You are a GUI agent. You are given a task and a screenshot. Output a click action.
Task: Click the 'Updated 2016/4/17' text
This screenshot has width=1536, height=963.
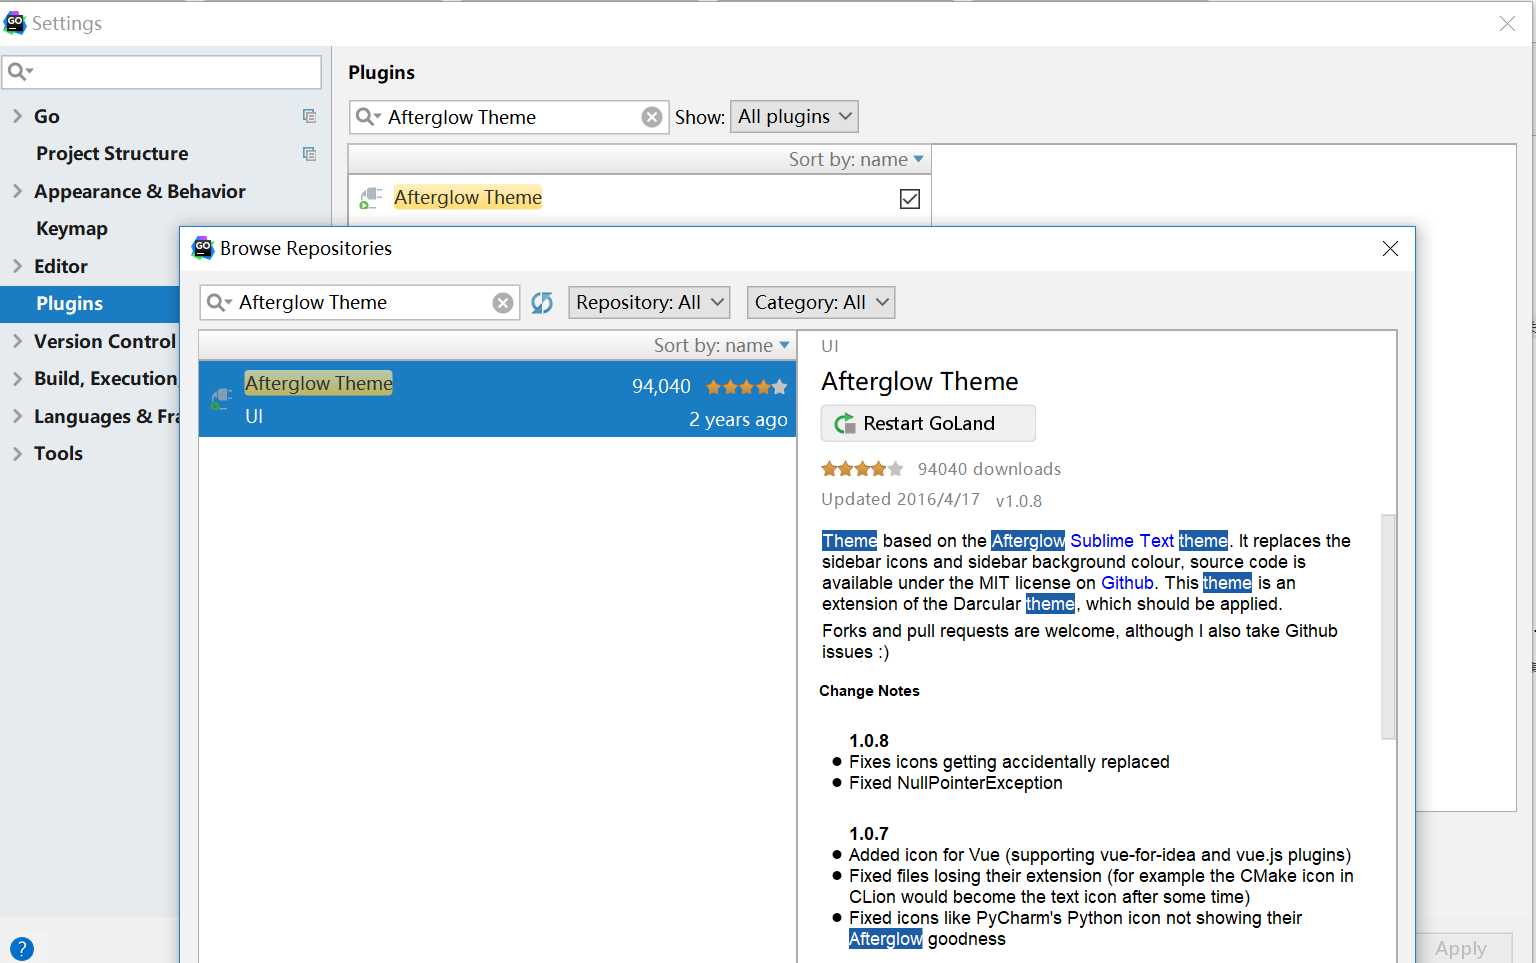900,499
